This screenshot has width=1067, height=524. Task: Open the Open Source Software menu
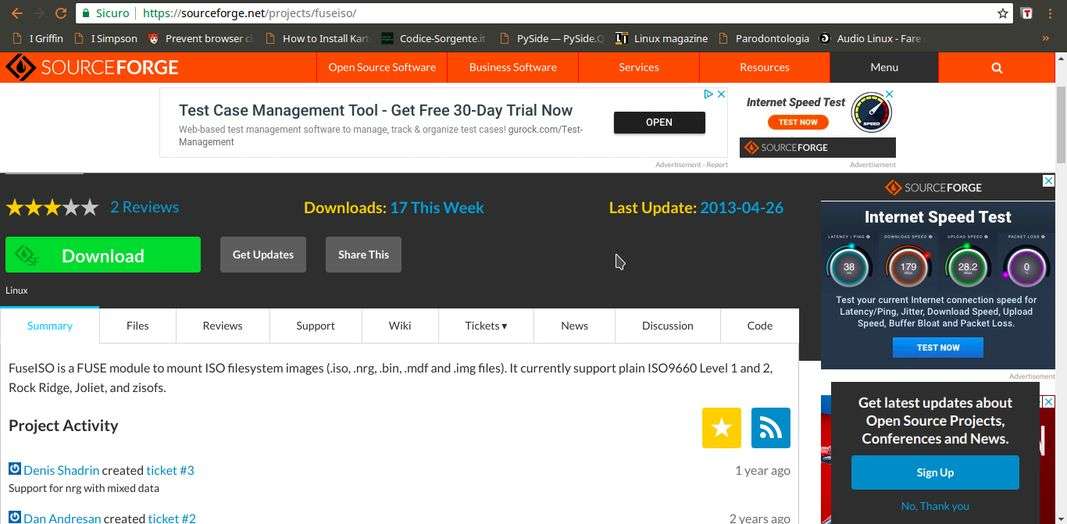pos(382,67)
